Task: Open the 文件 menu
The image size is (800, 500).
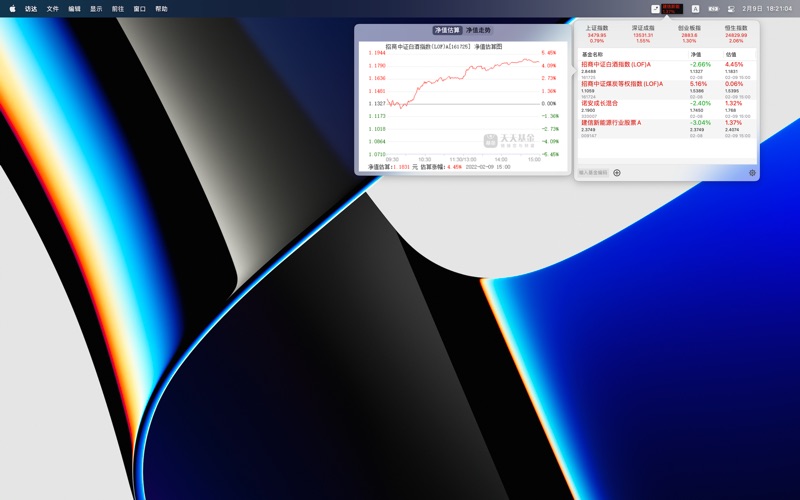Action: click(53, 9)
